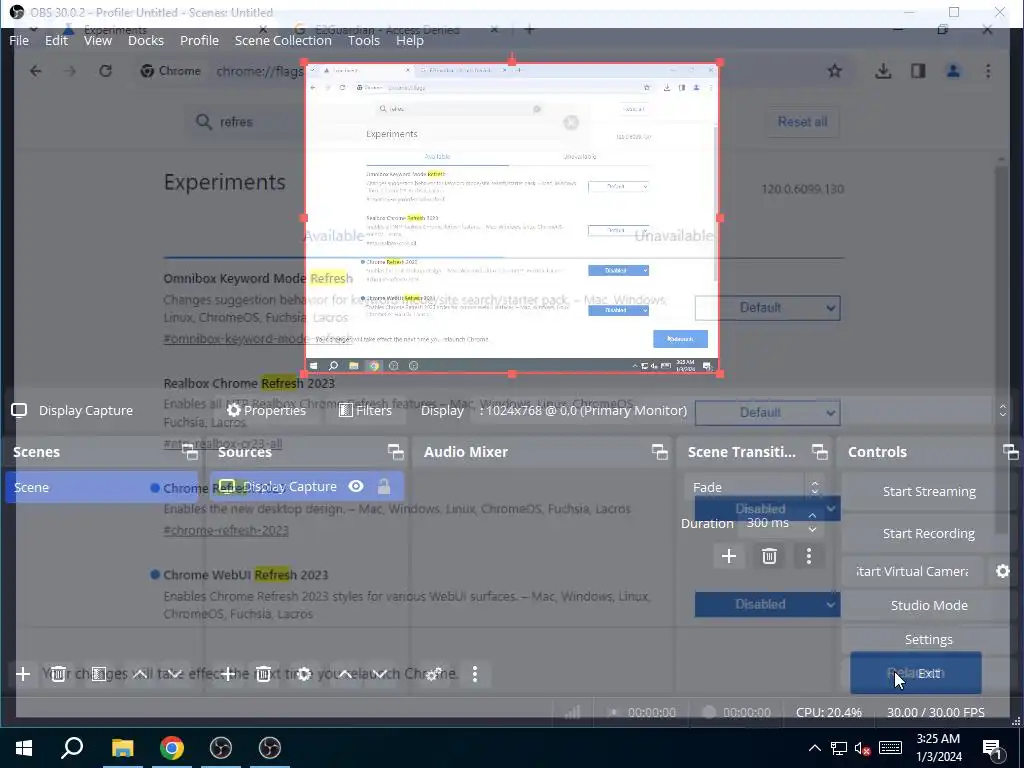1024x768 pixels.
Task: Toggle visibility eye of Display Capture source
Action: [356, 486]
